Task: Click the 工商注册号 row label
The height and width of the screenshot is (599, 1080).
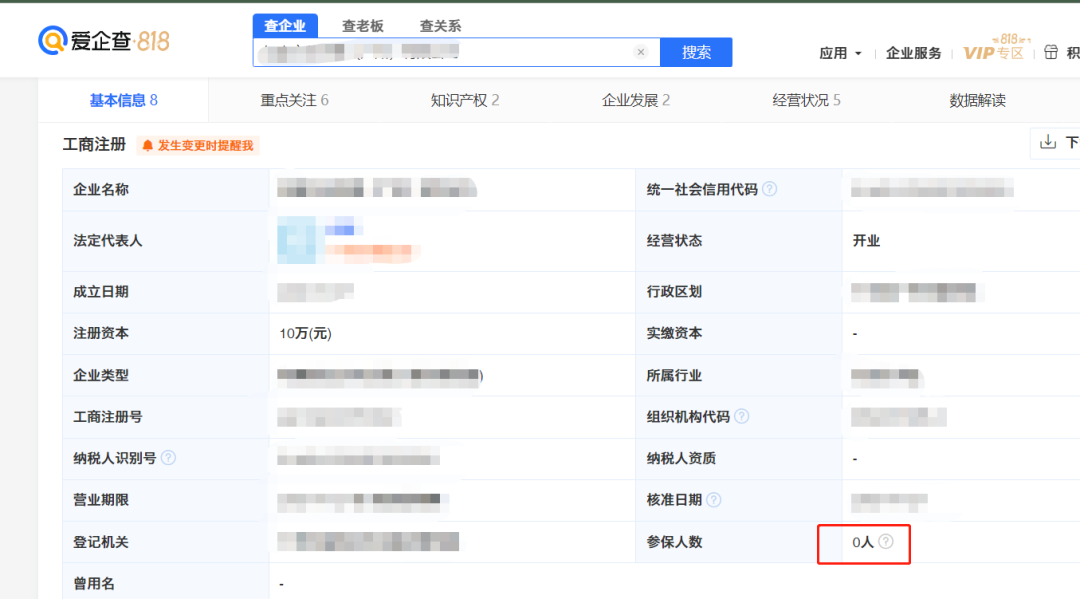Action: point(107,417)
